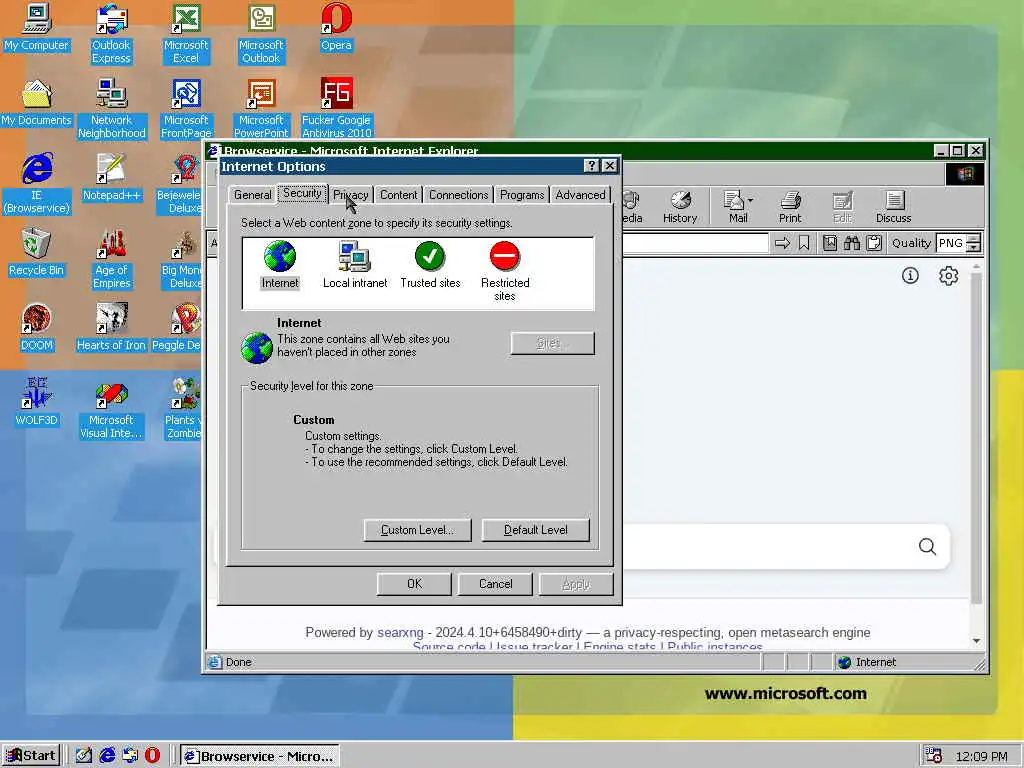Screen dimensions: 1024x768
Task: Open the Mail button dropdown arrow
Action: click(750, 201)
